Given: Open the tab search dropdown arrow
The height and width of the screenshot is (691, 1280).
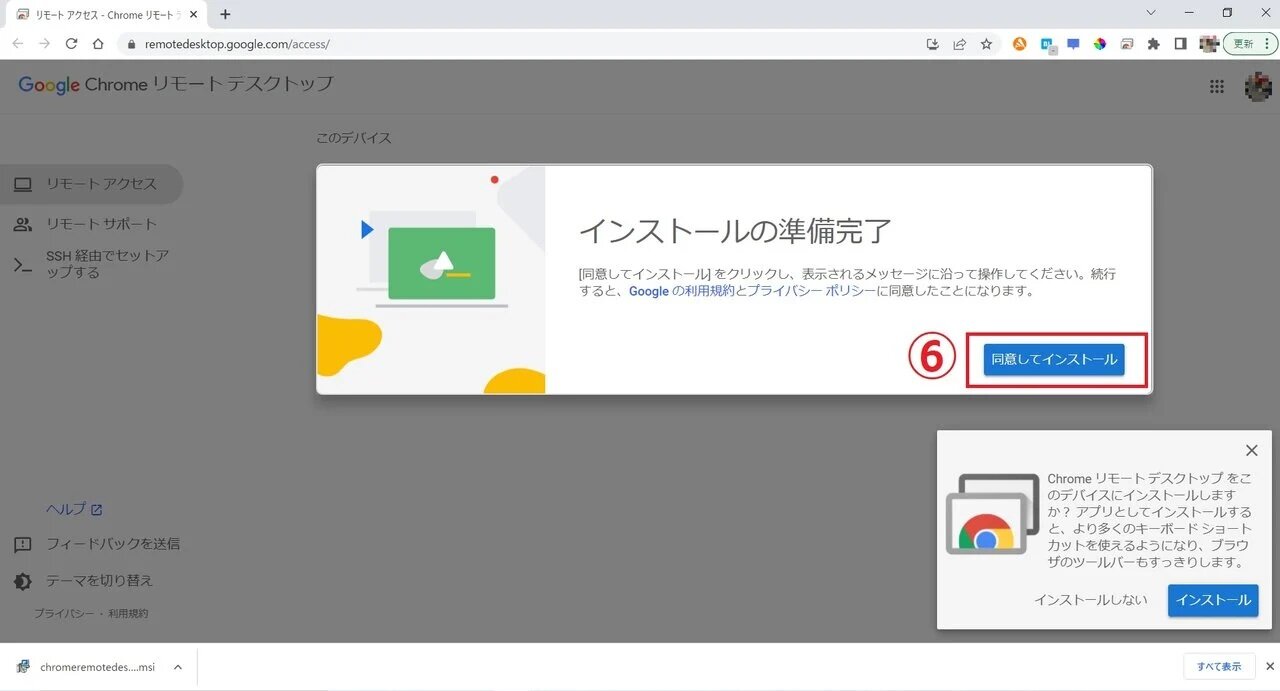Looking at the screenshot, I should tap(1151, 13).
